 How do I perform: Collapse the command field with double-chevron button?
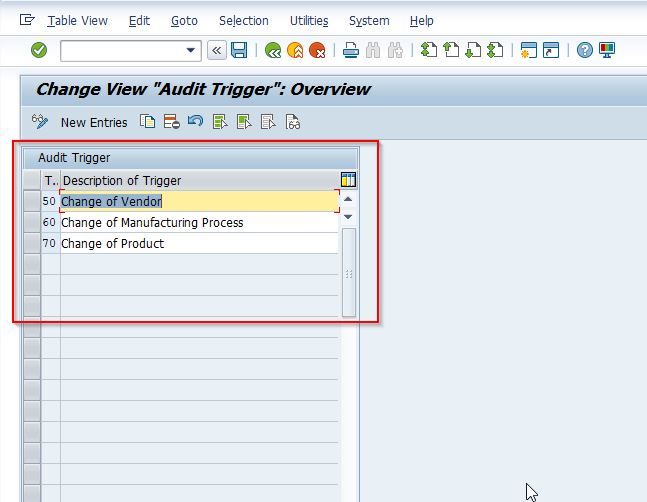click(217, 50)
